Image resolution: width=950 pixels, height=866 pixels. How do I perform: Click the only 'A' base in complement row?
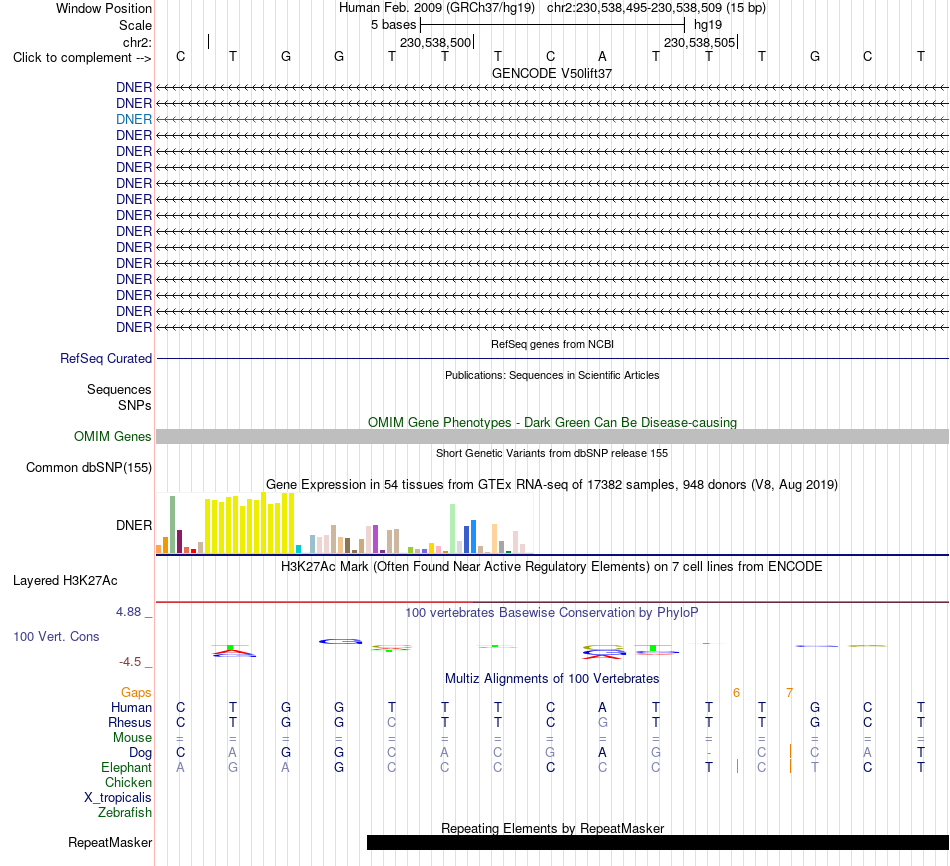coord(602,56)
